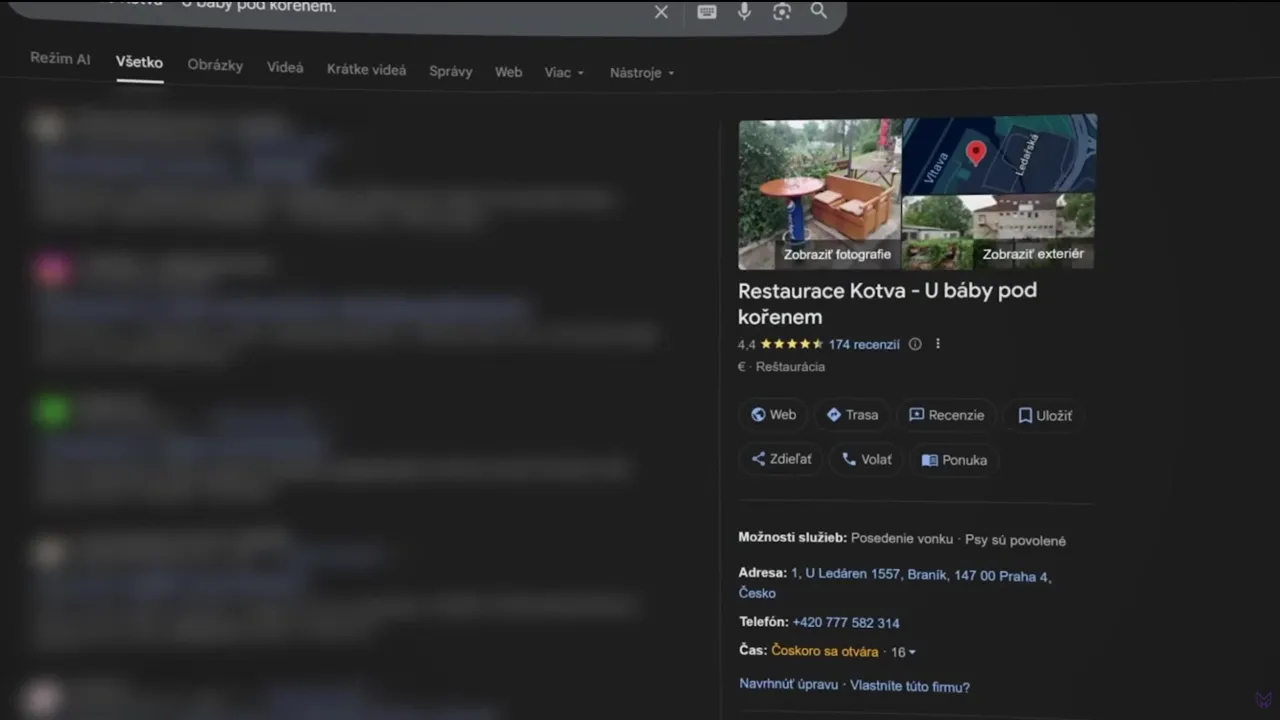Open the three-dot more options menu

tap(938, 344)
